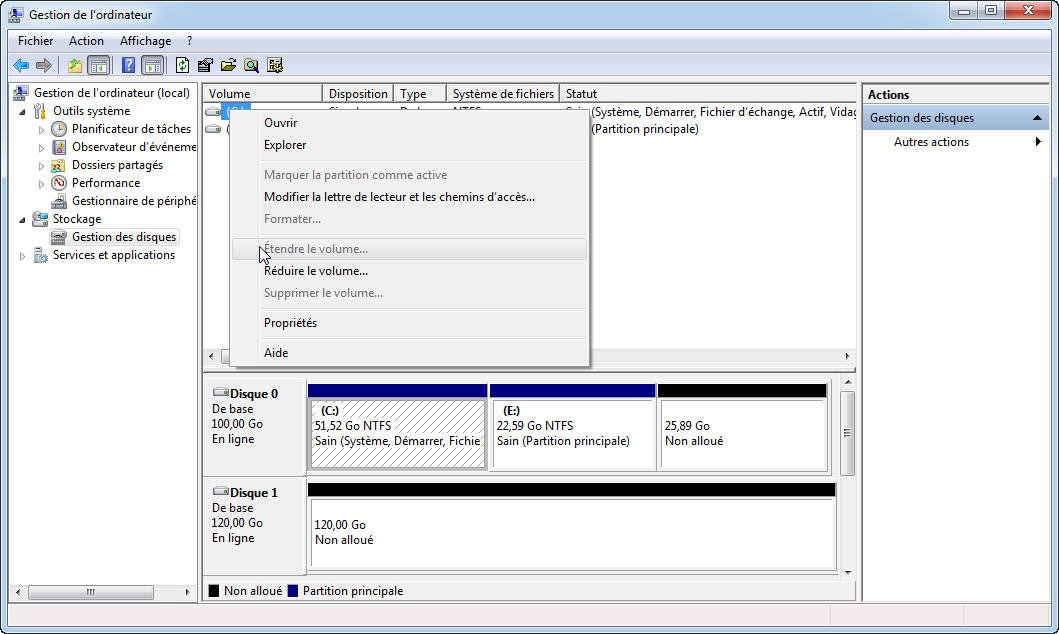1059x634 pixels.
Task: Click the Stockage storage icon
Action: tap(41, 219)
